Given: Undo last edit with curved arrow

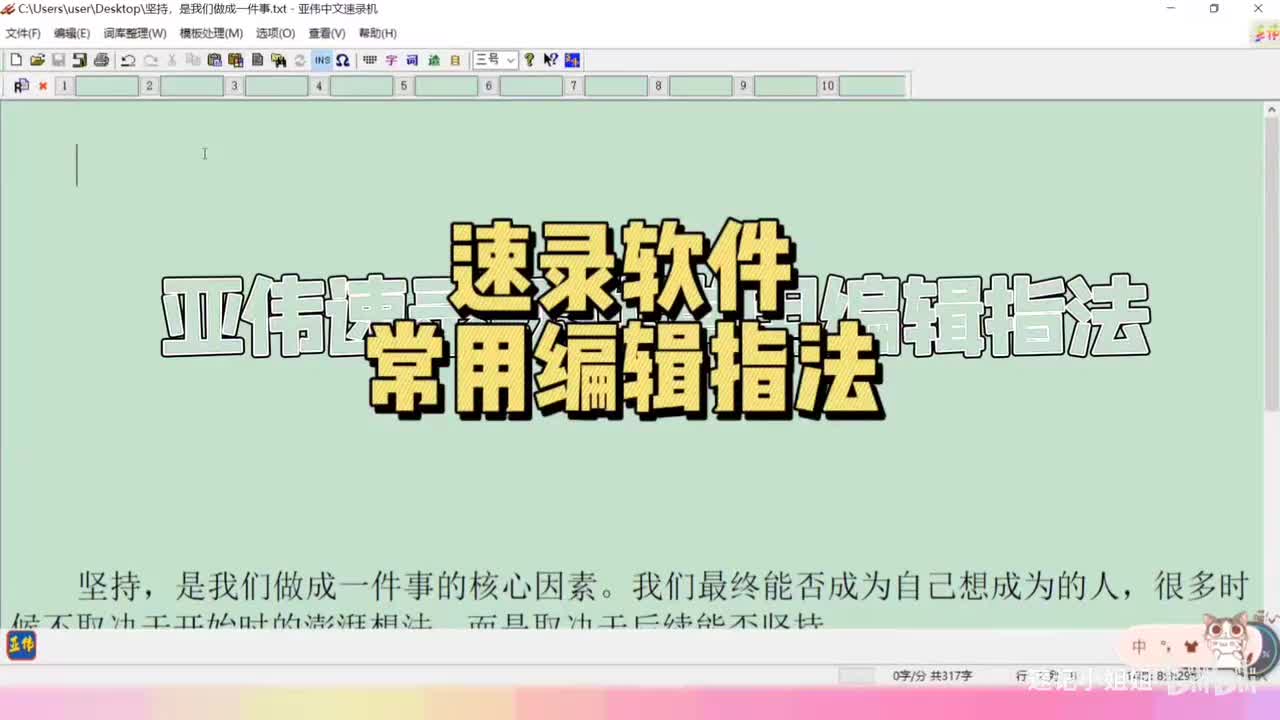Looking at the screenshot, I should pos(128,60).
